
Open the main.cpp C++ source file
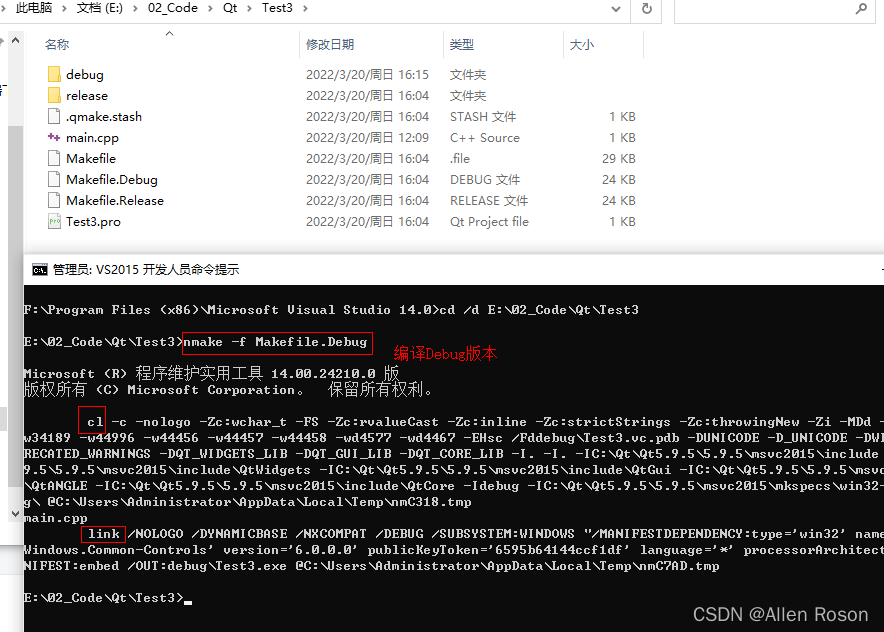tap(92, 137)
